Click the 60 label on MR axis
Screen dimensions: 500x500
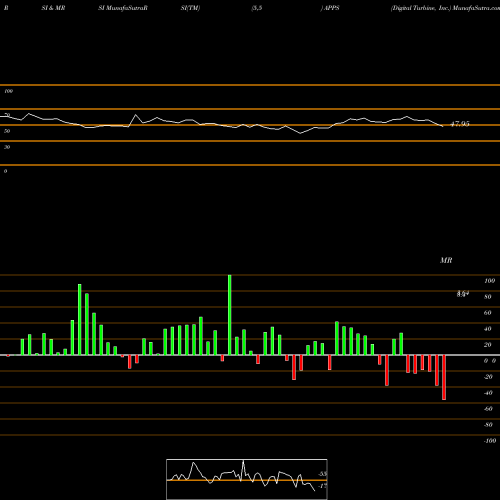(488, 313)
